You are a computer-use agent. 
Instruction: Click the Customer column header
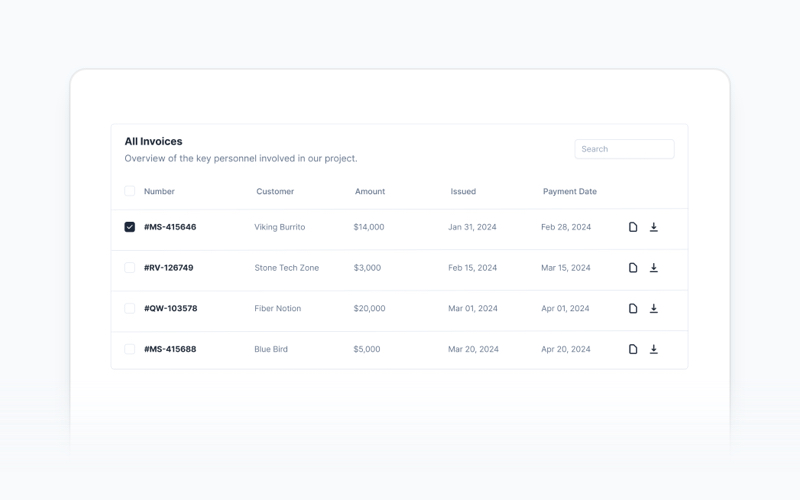coord(275,191)
